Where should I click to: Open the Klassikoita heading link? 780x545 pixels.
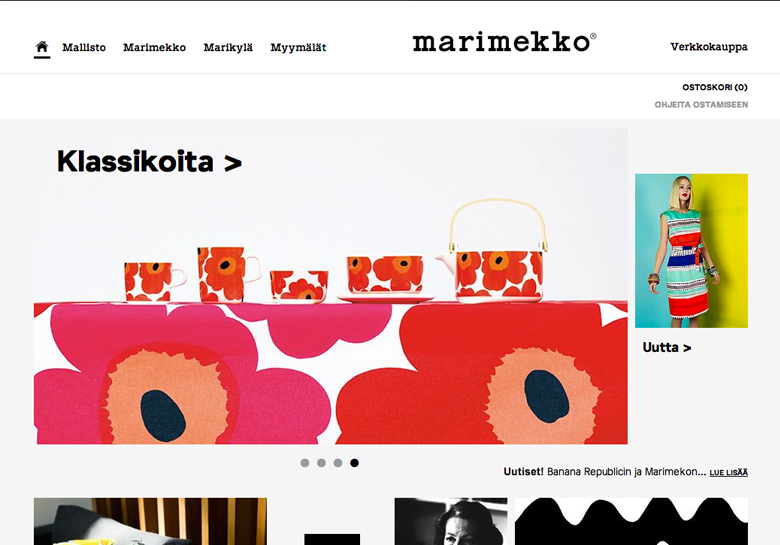(x=149, y=162)
